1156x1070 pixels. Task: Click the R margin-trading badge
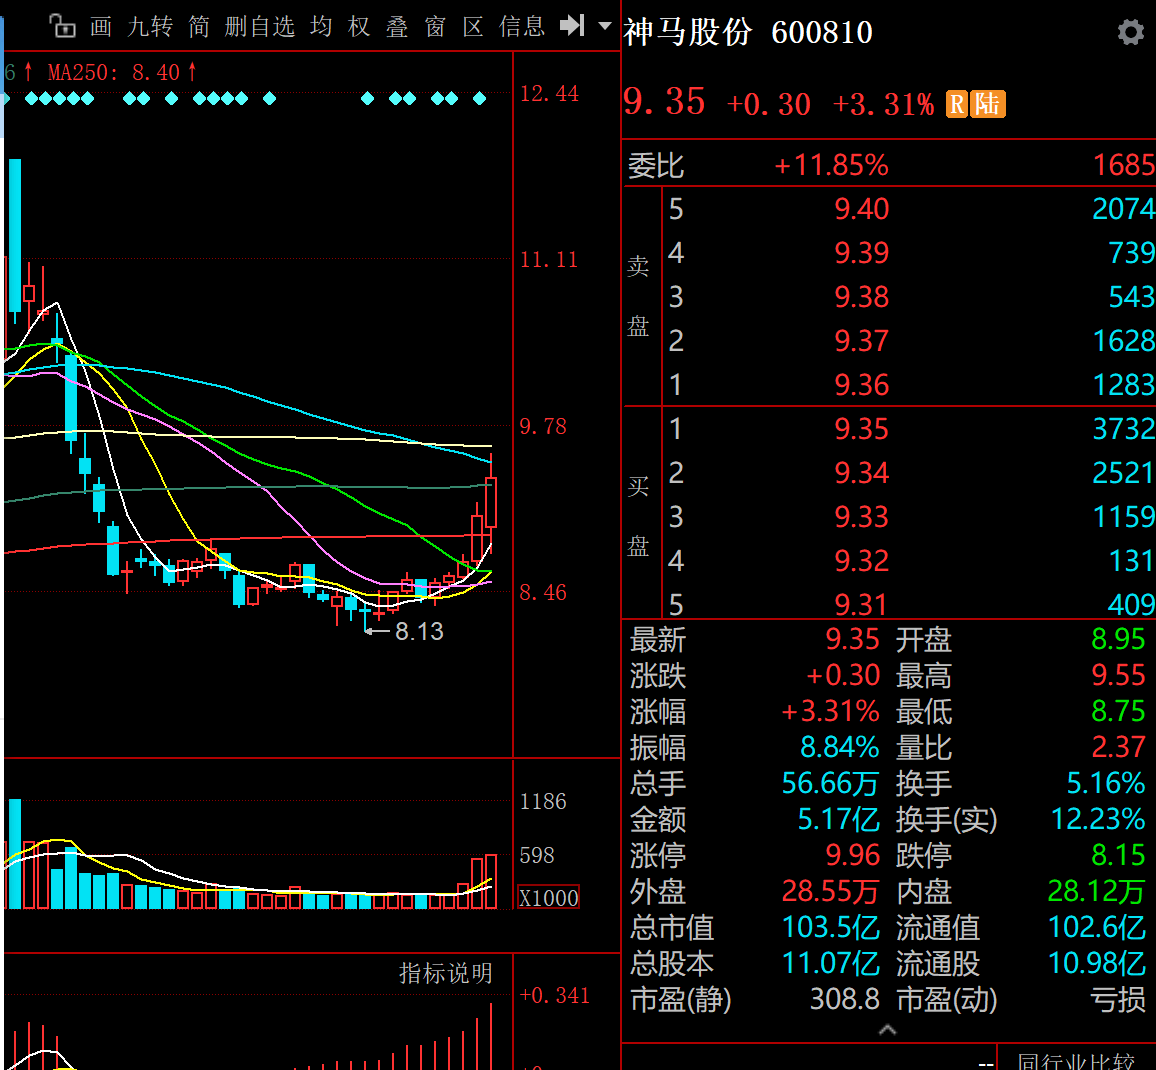[x=956, y=104]
